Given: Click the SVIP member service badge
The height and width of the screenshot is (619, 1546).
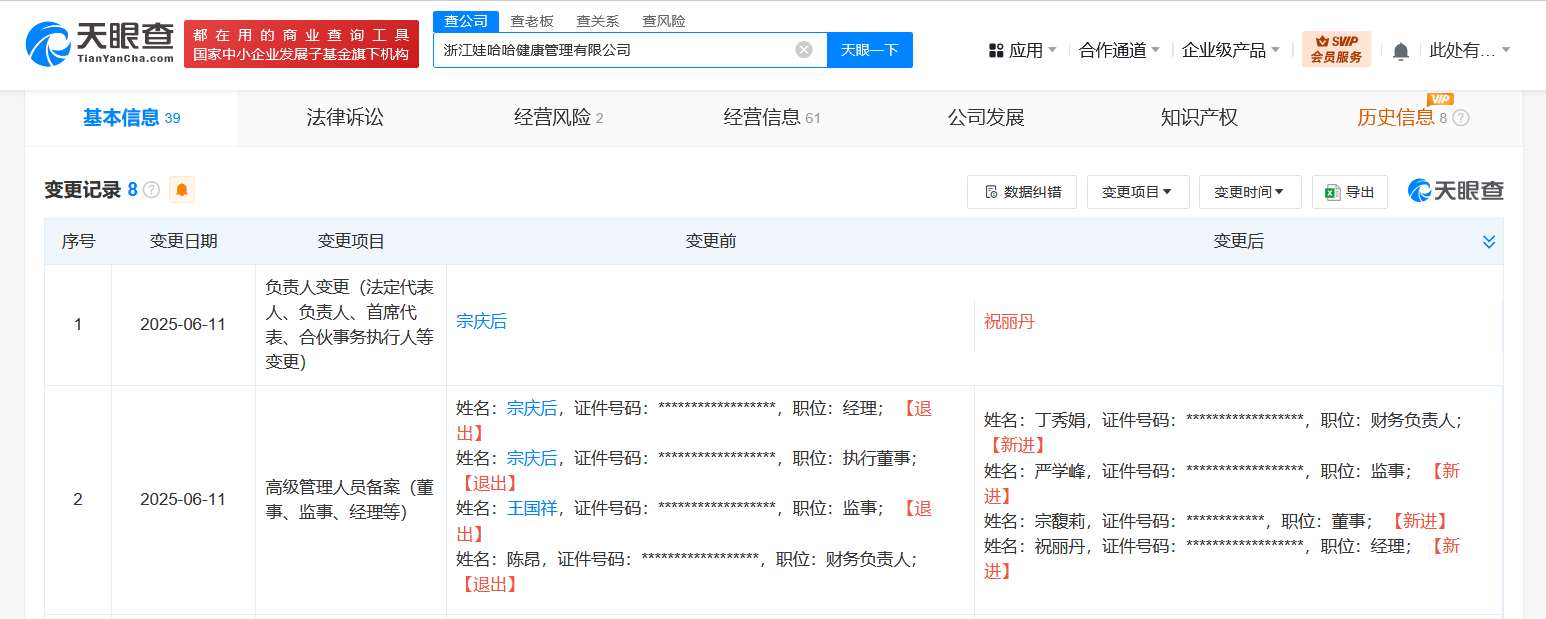Looking at the screenshot, I should (x=1336, y=49).
